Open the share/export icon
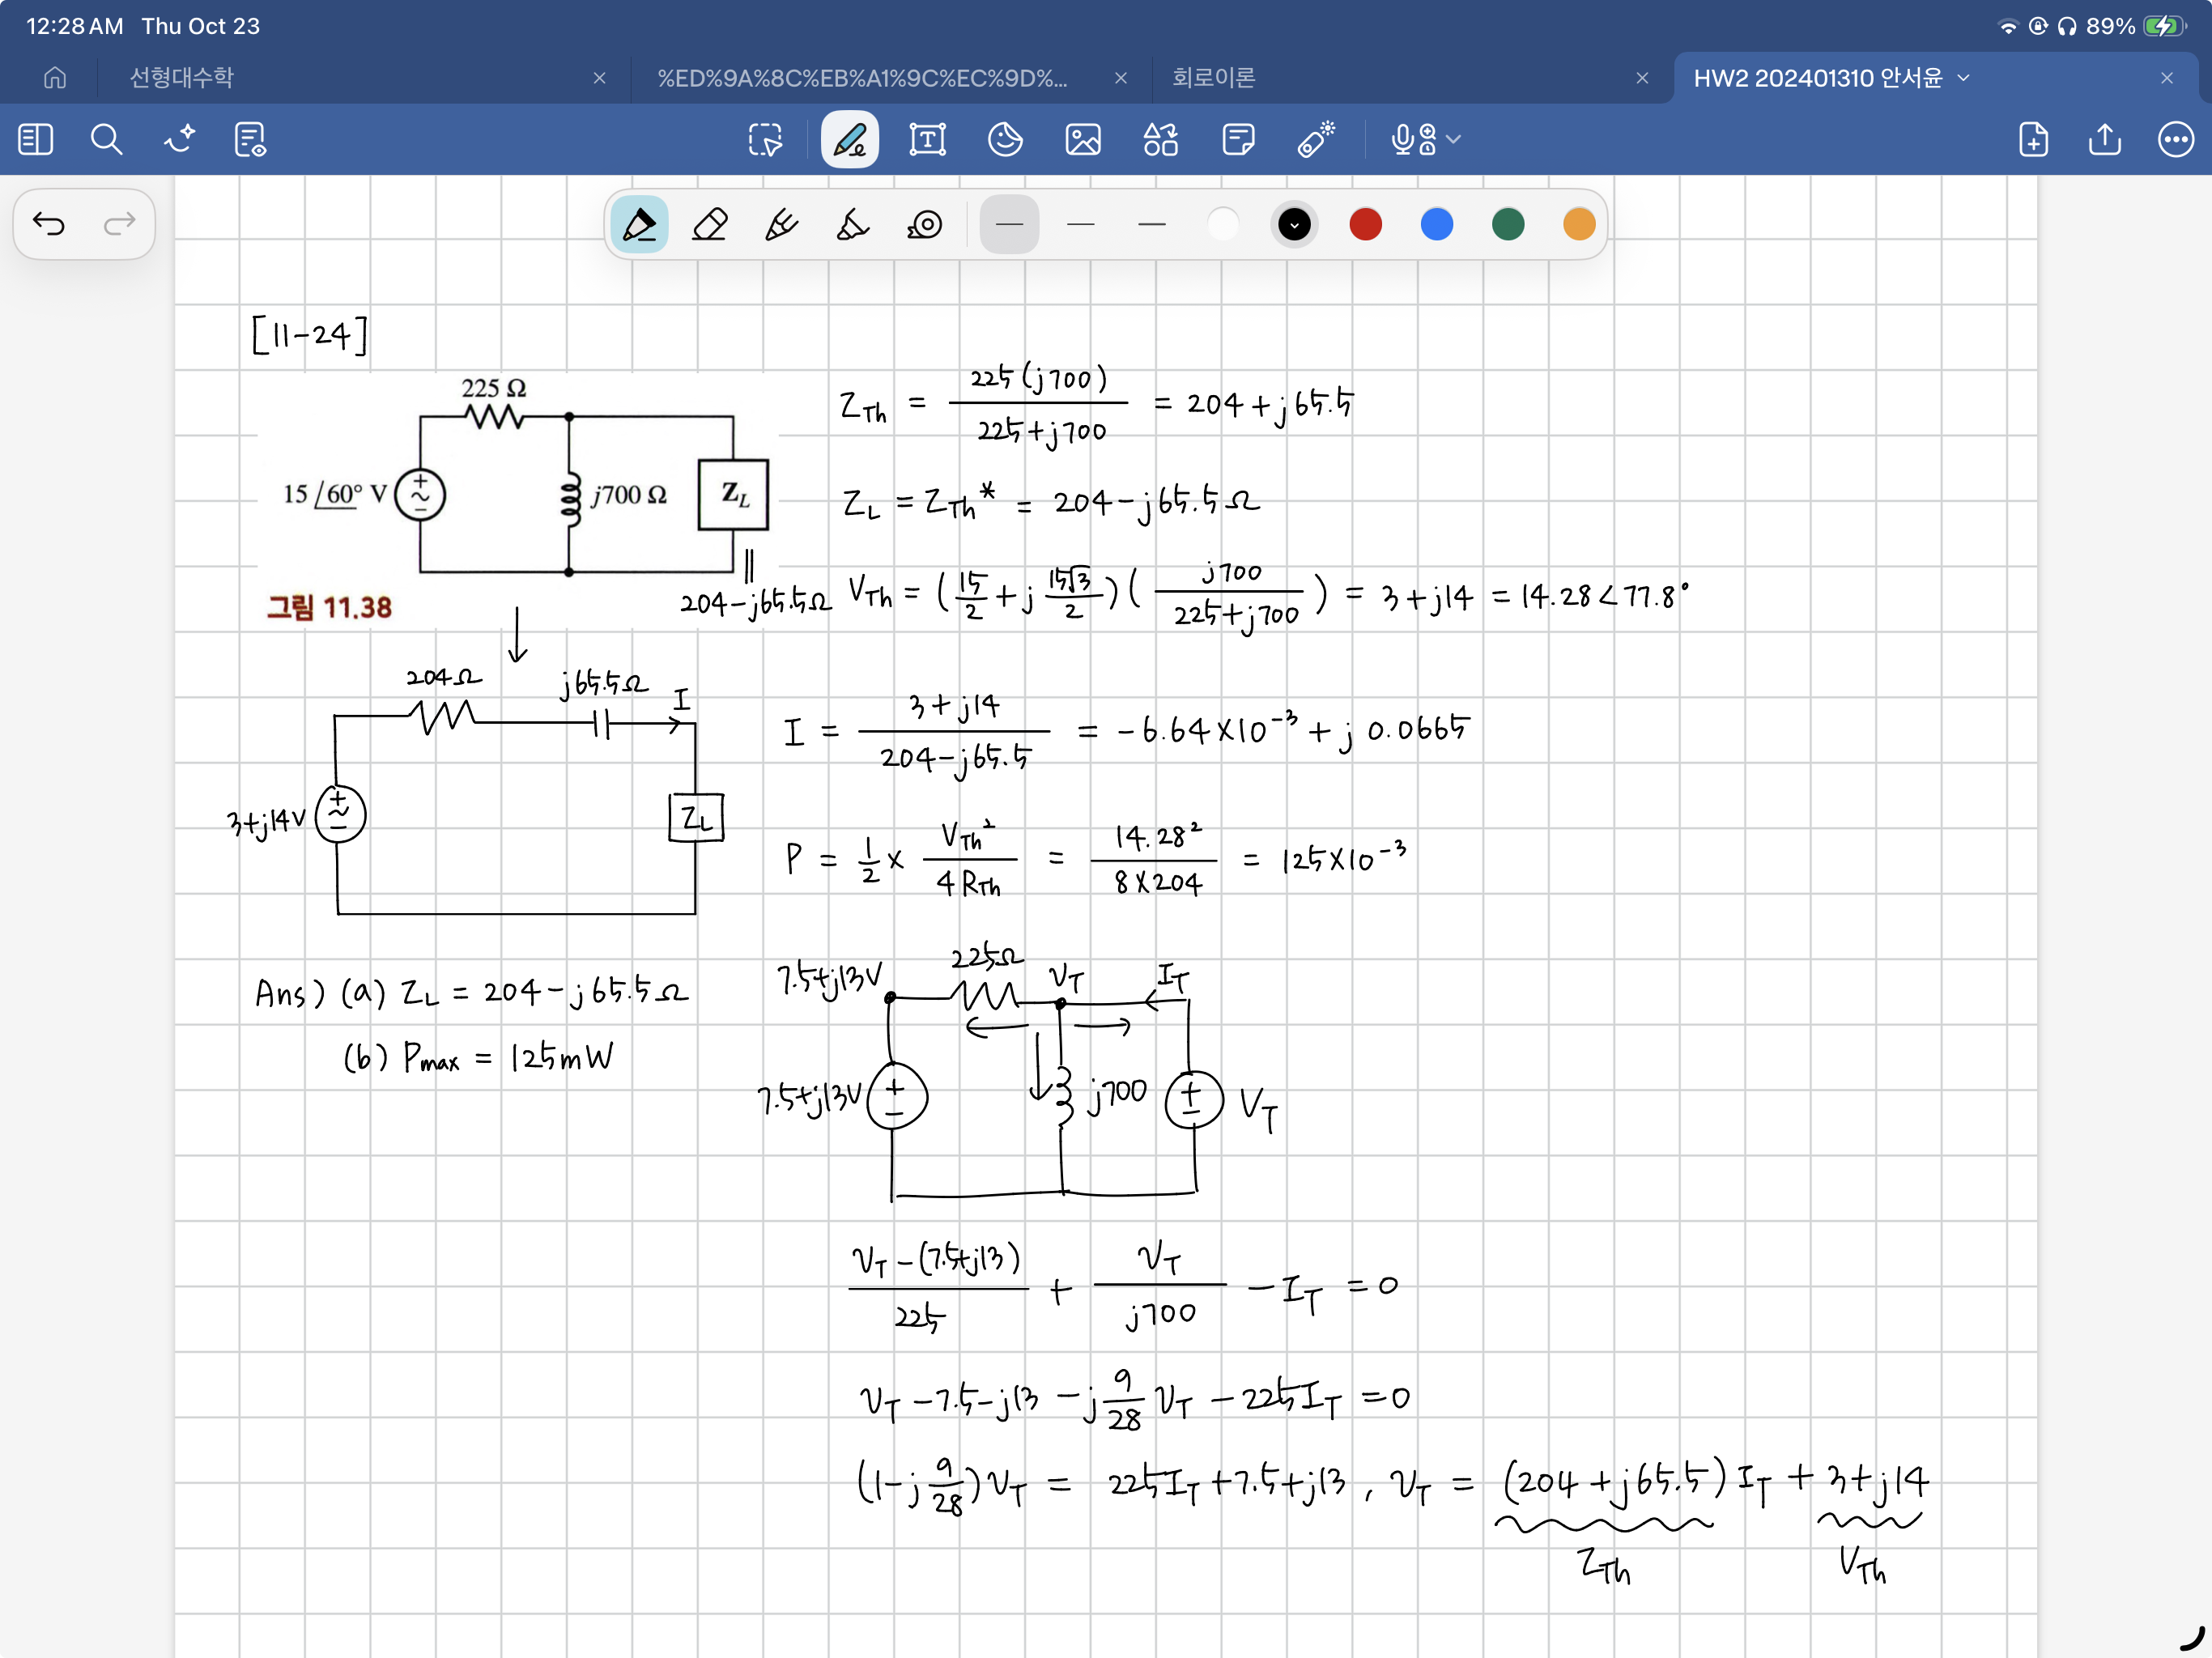The image size is (2212, 1658). (2104, 139)
